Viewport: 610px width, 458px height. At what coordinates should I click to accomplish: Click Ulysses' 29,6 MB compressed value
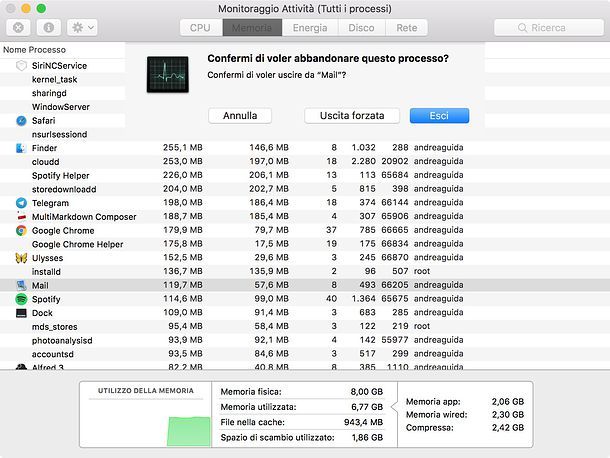coord(272,257)
